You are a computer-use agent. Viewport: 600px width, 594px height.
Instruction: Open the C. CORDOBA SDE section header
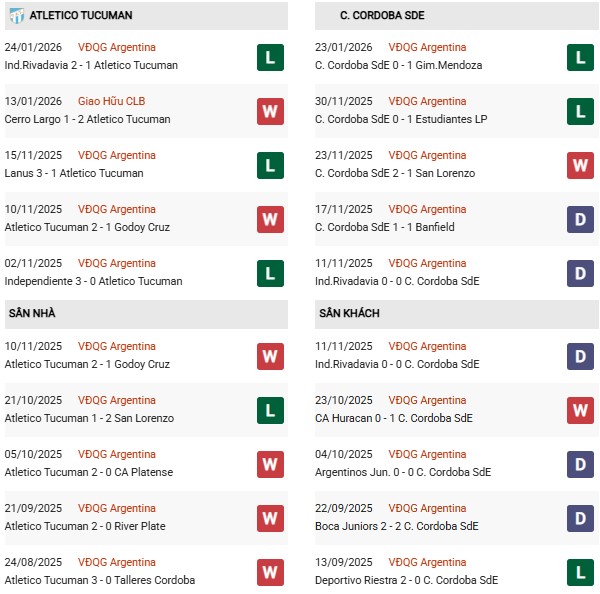(x=382, y=16)
